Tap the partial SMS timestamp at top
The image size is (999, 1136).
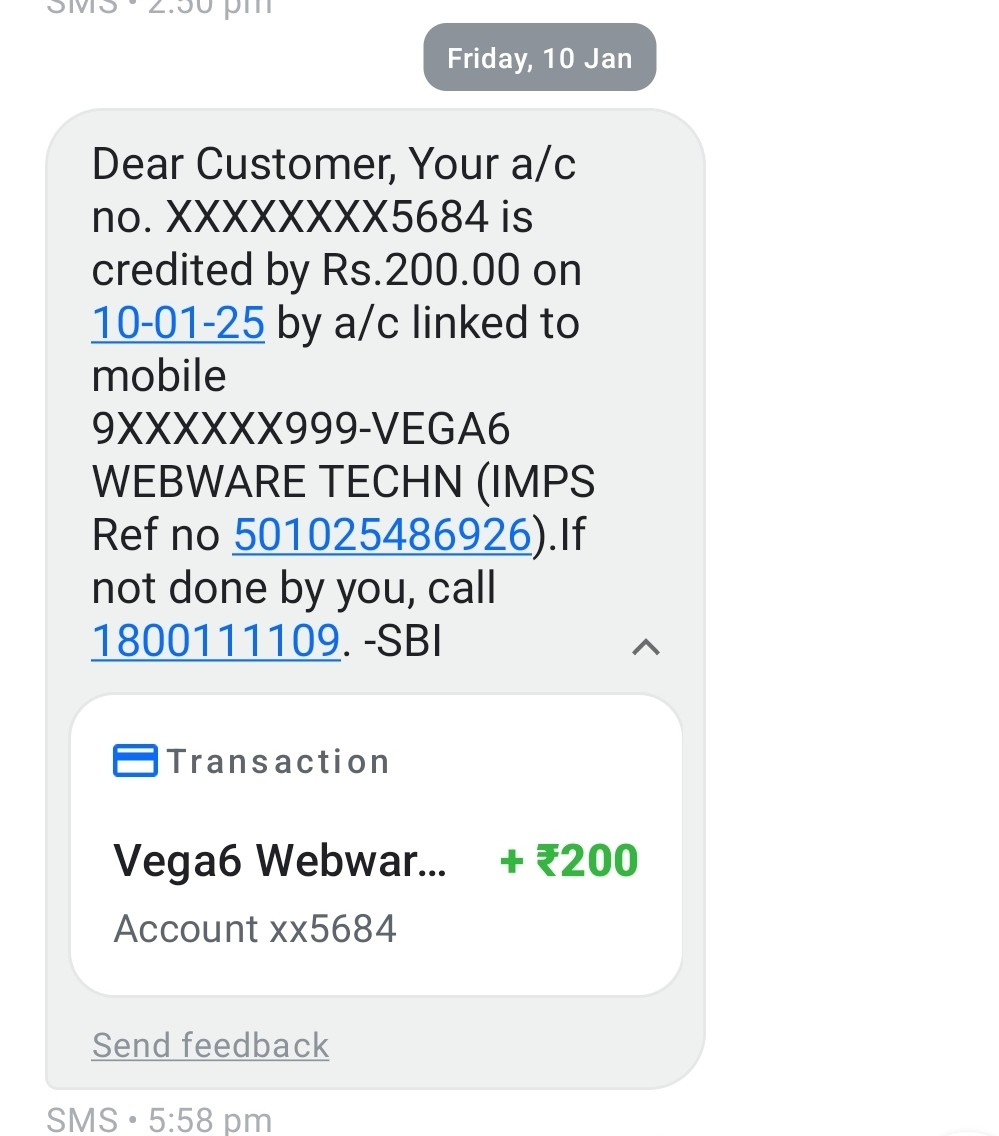(159, 7)
